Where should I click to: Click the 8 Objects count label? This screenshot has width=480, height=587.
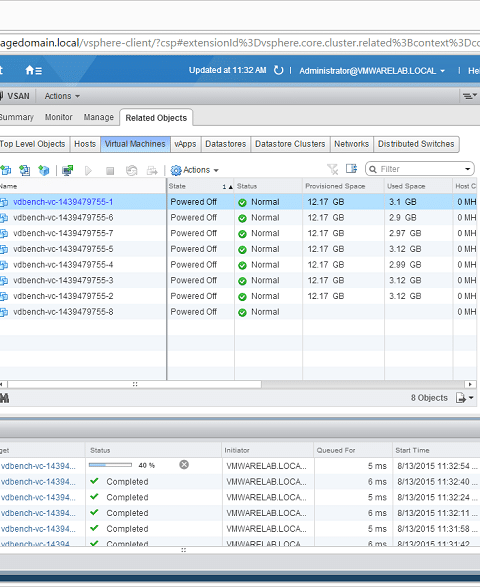(x=429, y=398)
